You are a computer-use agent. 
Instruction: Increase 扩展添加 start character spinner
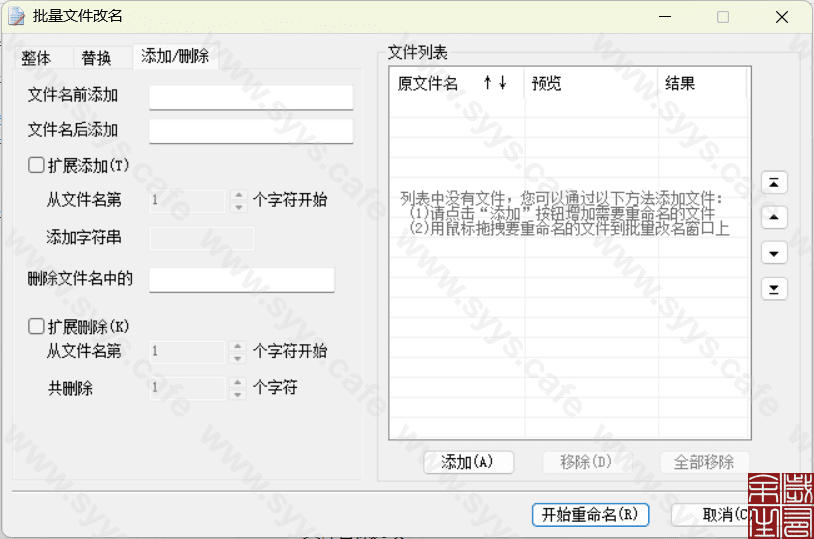238,195
